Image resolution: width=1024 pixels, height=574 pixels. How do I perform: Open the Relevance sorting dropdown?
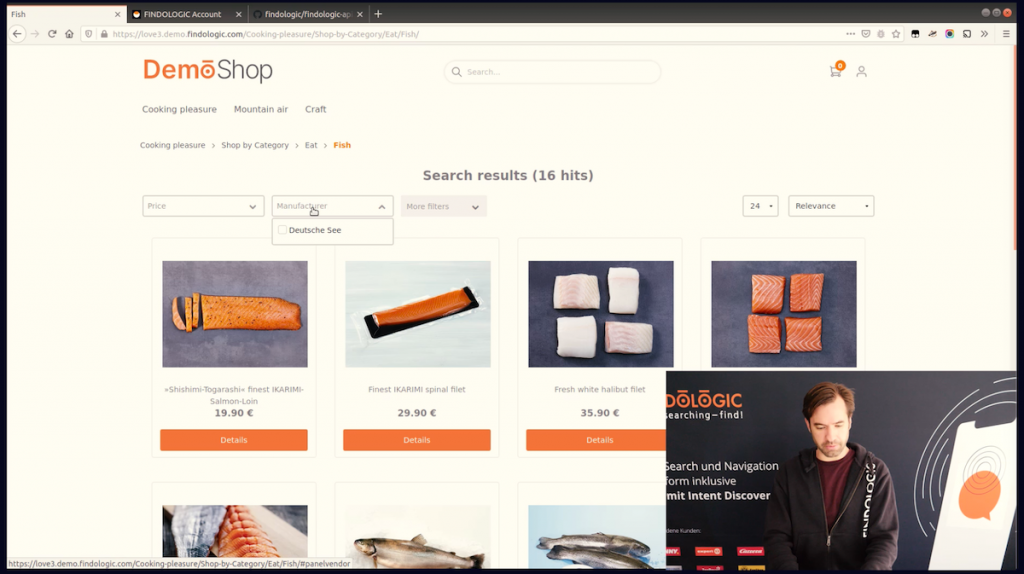coord(831,206)
